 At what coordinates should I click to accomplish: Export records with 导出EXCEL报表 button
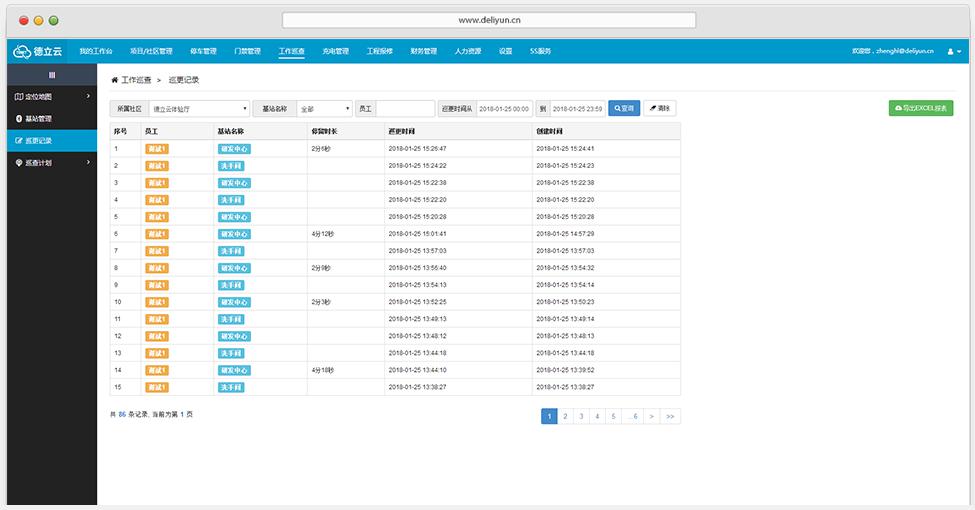pyautogui.click(x=921, y=108)
